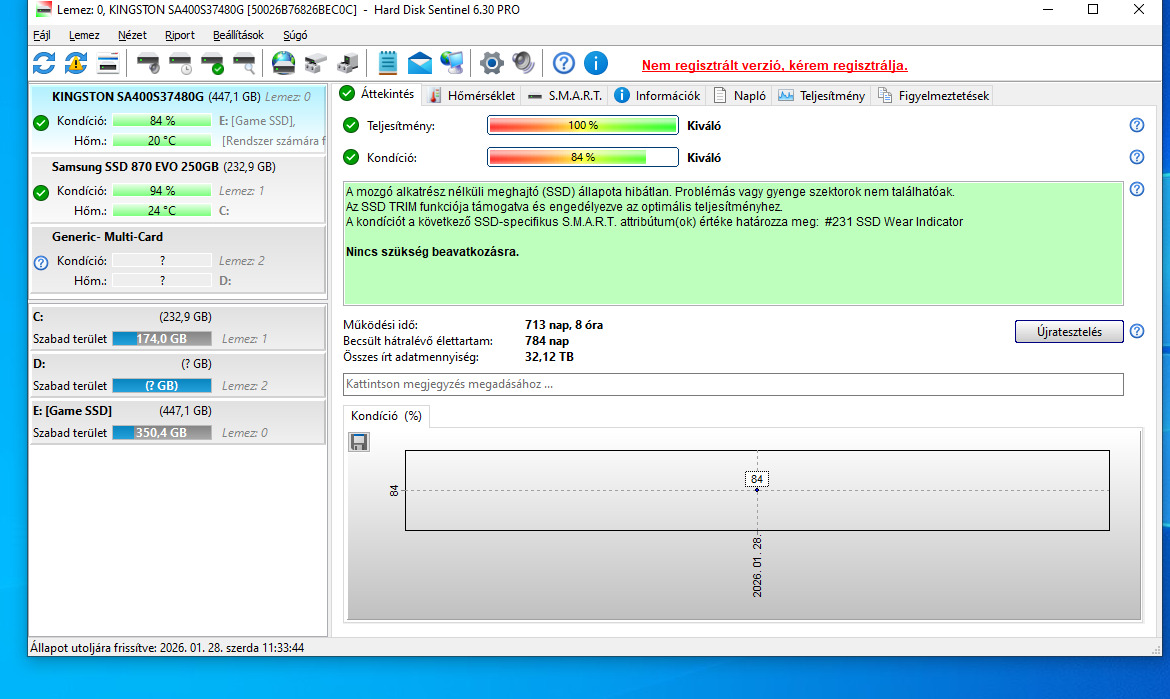Click the disk panel layout toolbar icon
Screen dimensions: 1170x699
pyautogui.click(x=108, y=63)
